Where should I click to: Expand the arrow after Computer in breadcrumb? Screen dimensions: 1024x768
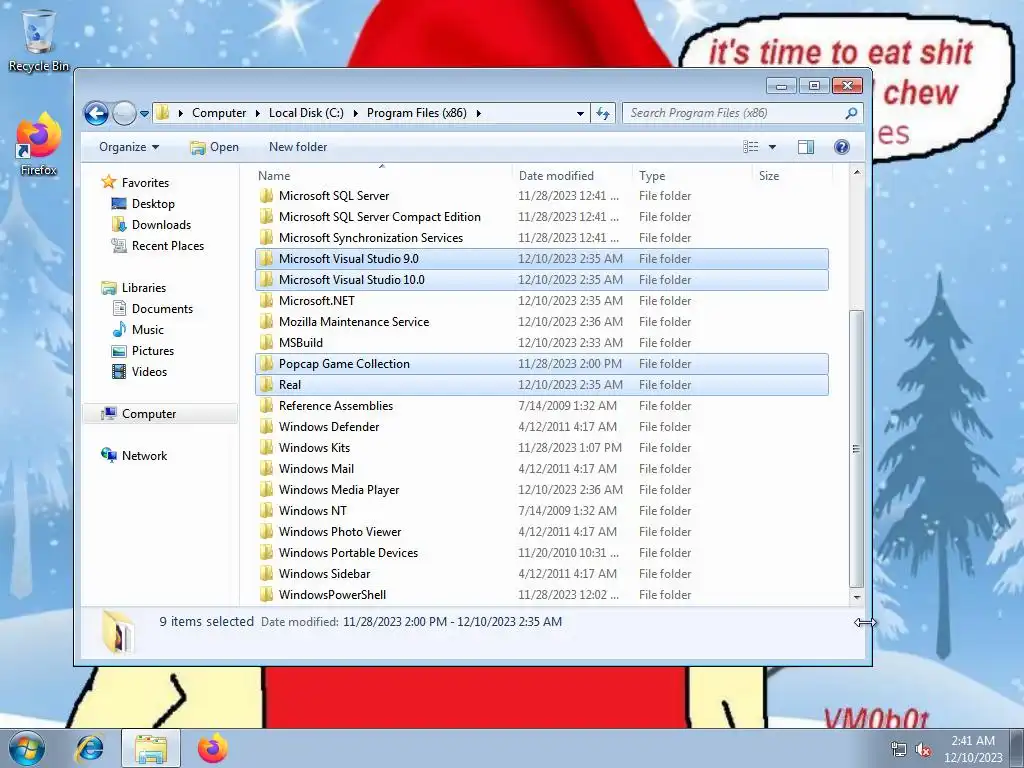[258, 114]
